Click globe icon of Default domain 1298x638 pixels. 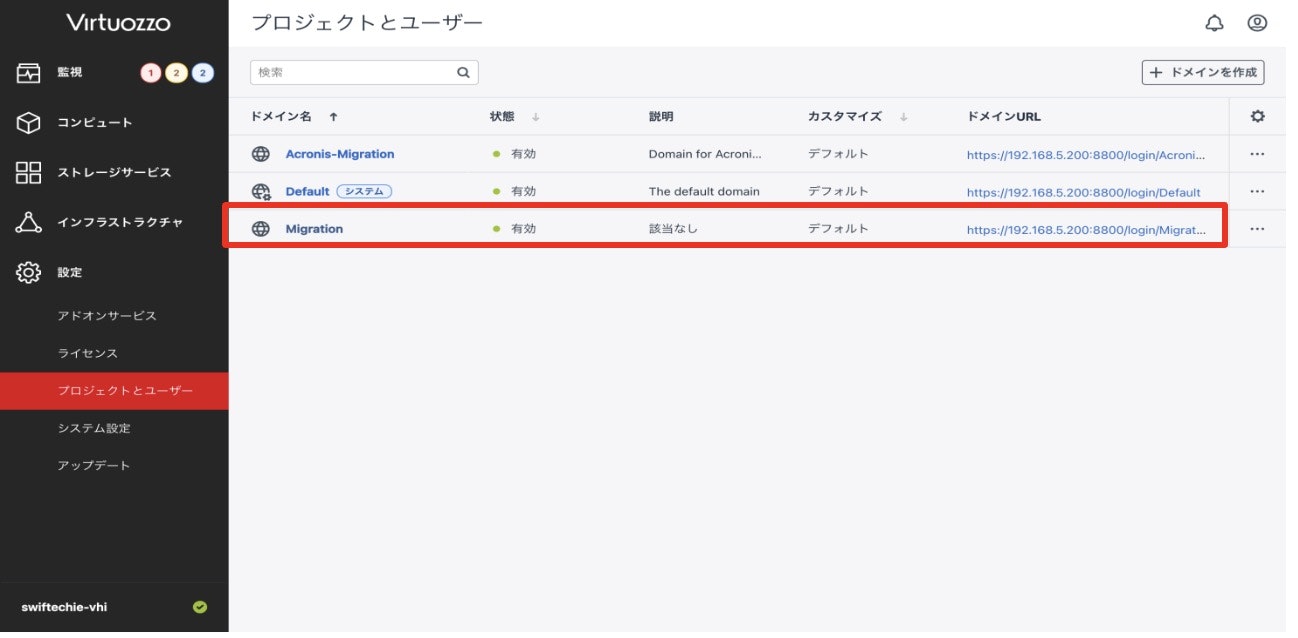(261, 191)
